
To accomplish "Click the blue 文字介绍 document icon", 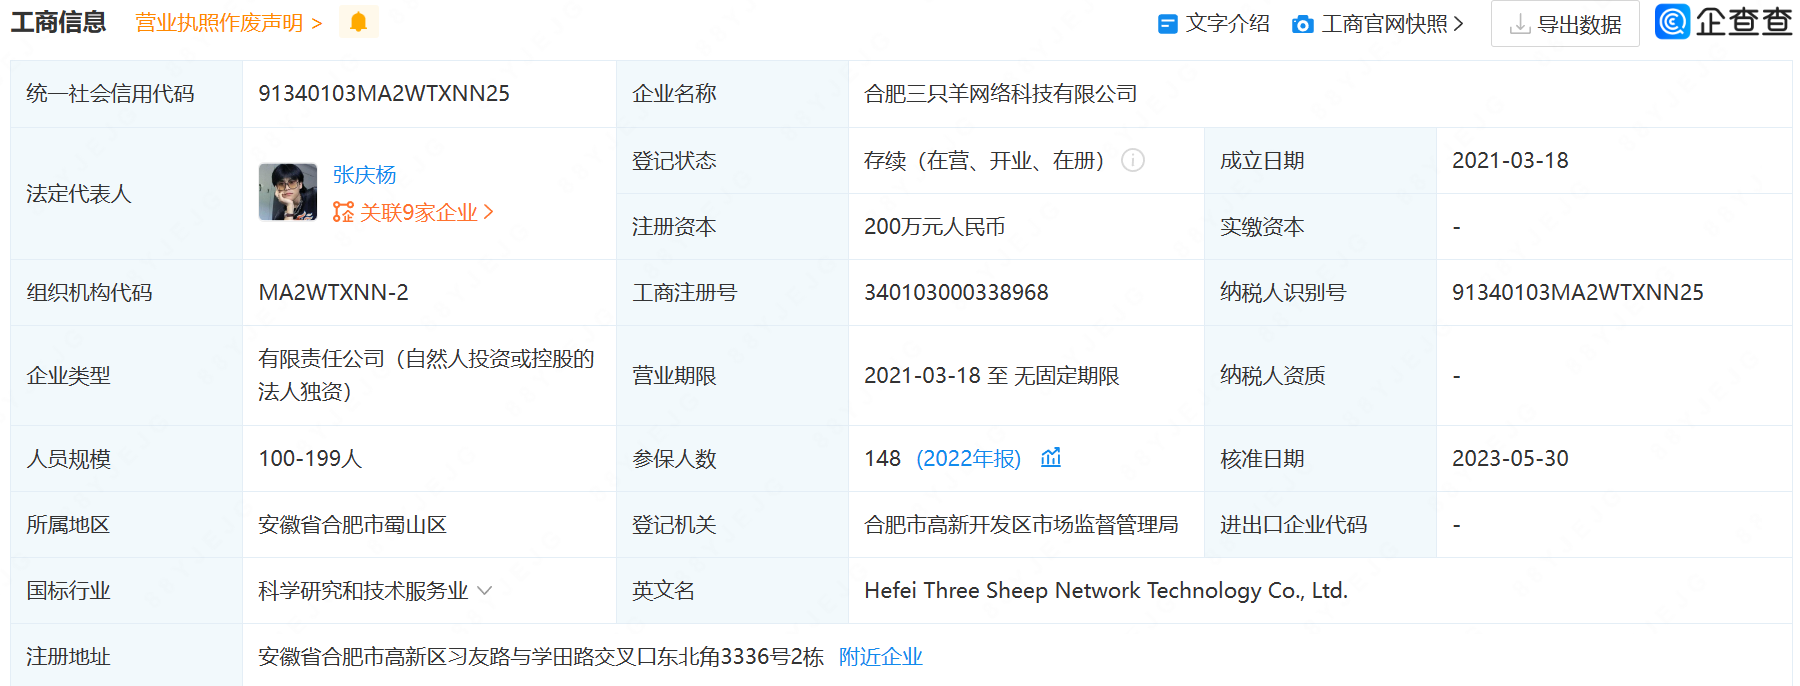I will [1167, 24].
